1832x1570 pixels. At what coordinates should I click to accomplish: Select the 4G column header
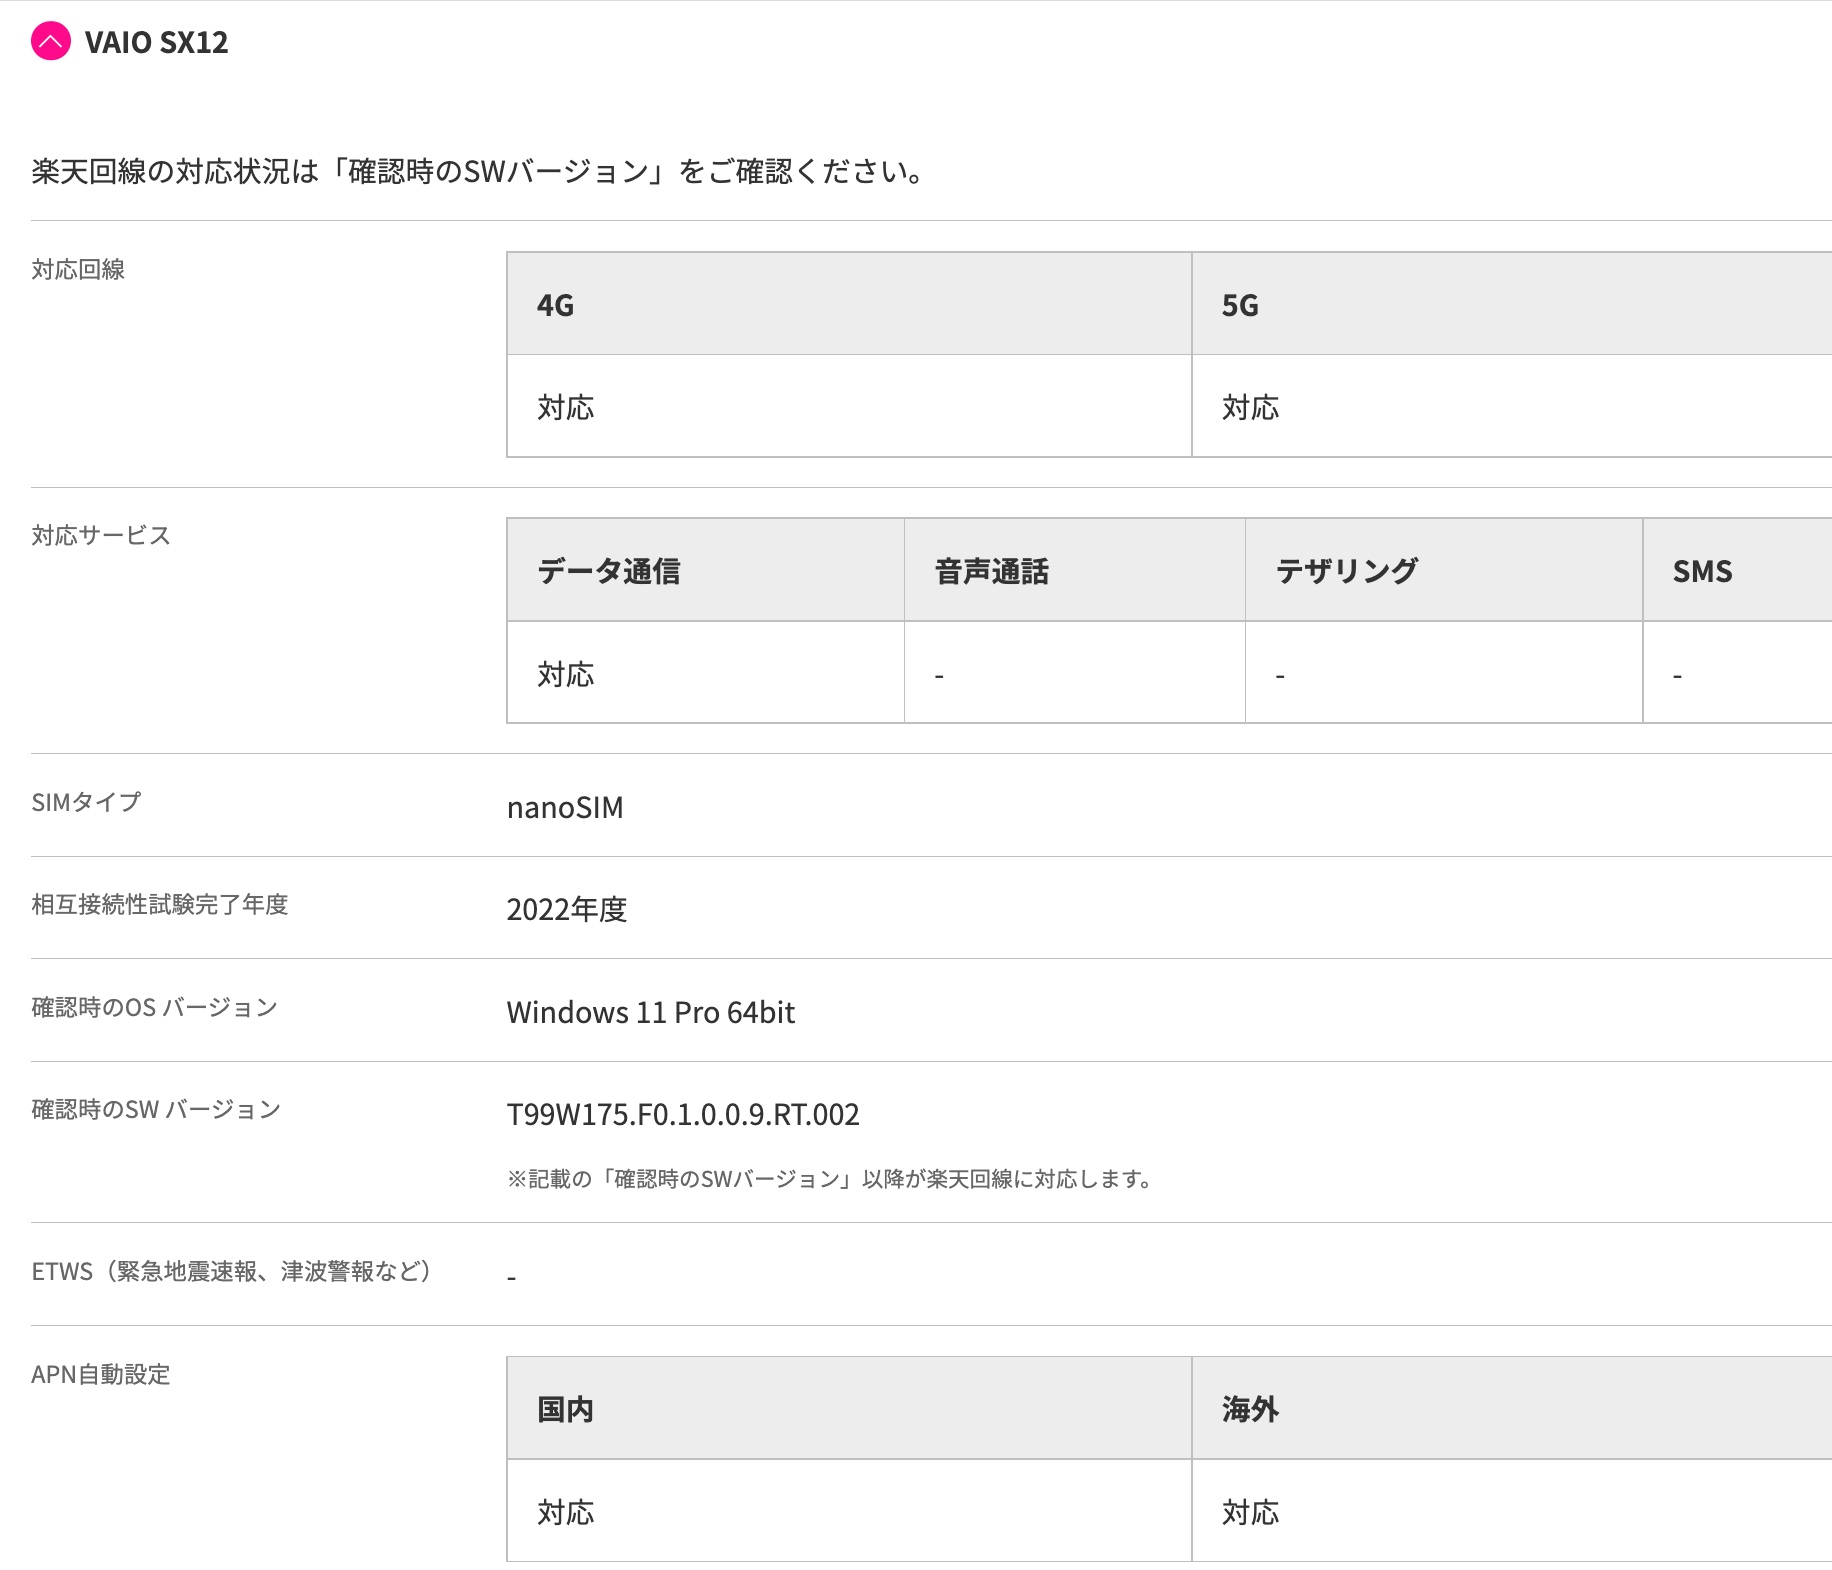(849, 304)
